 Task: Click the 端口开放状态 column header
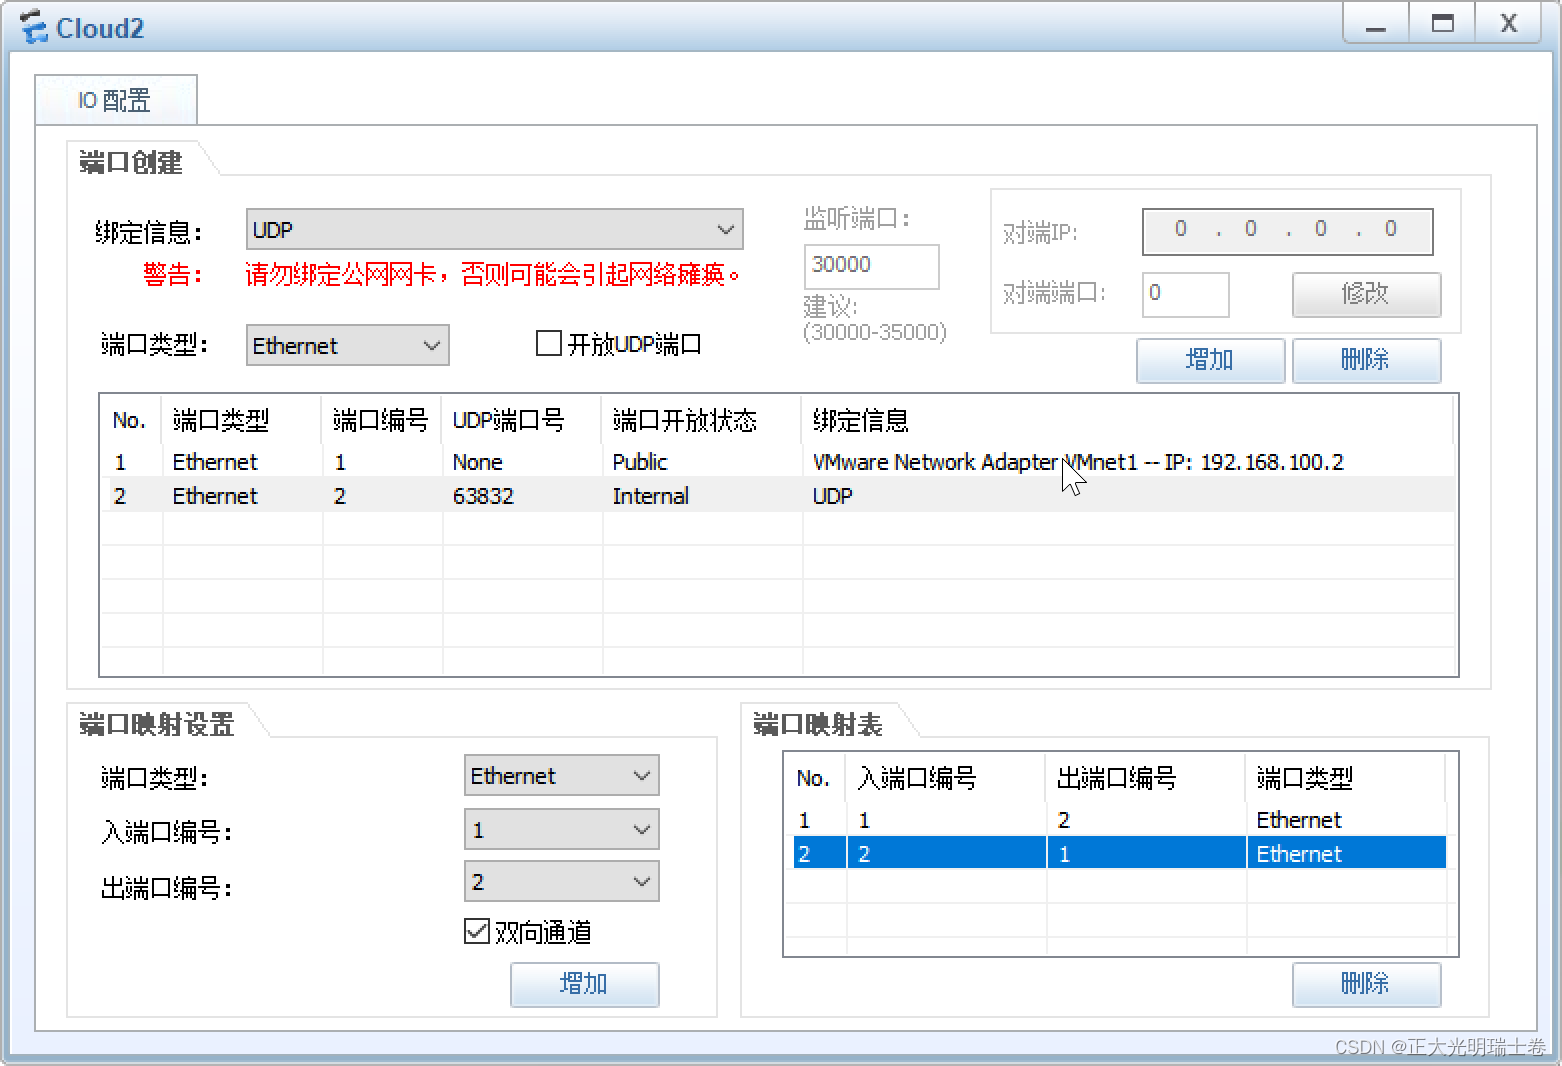click(x=702, y=420)
